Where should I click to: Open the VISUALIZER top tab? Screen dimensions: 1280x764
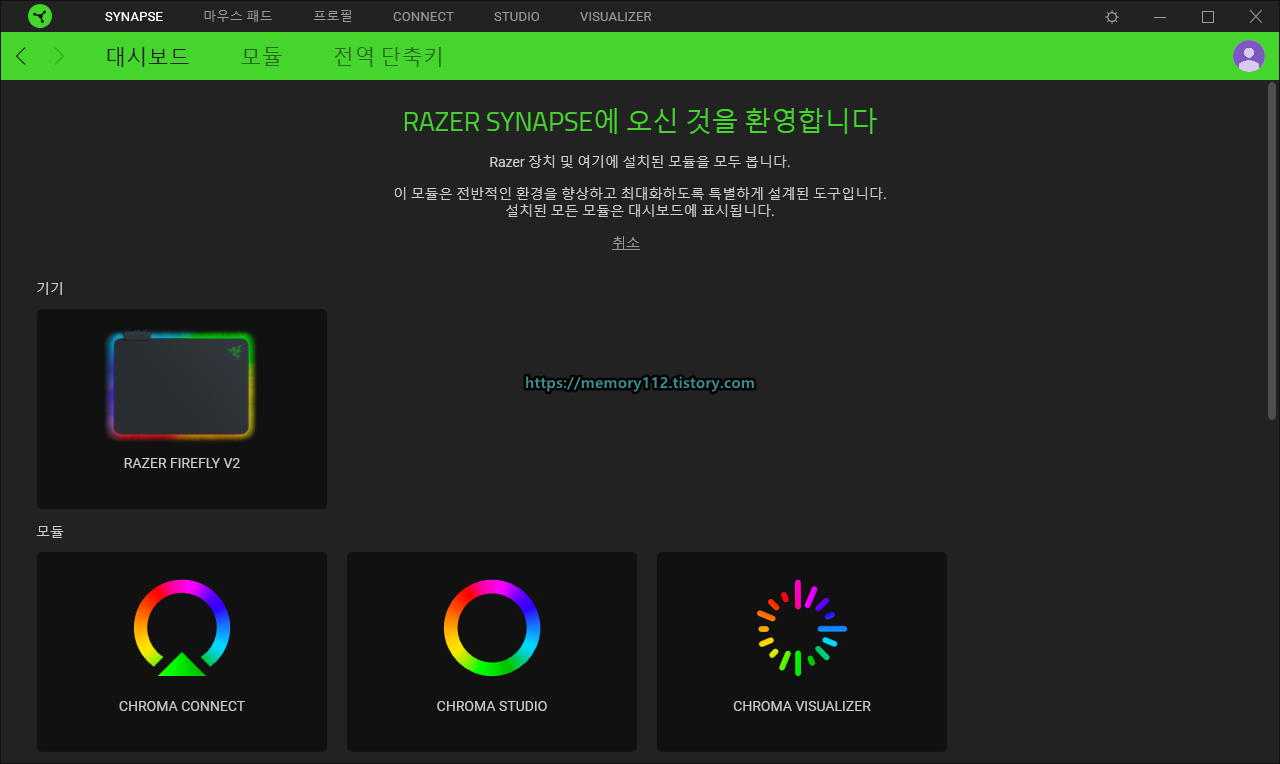[616, 17]
